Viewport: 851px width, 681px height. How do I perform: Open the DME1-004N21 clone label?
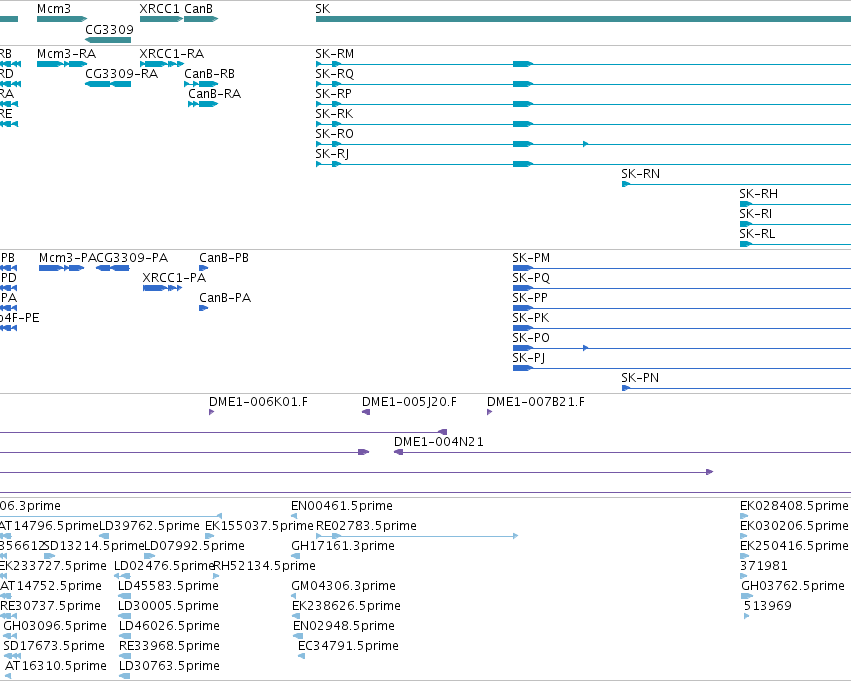pos(439,442)
